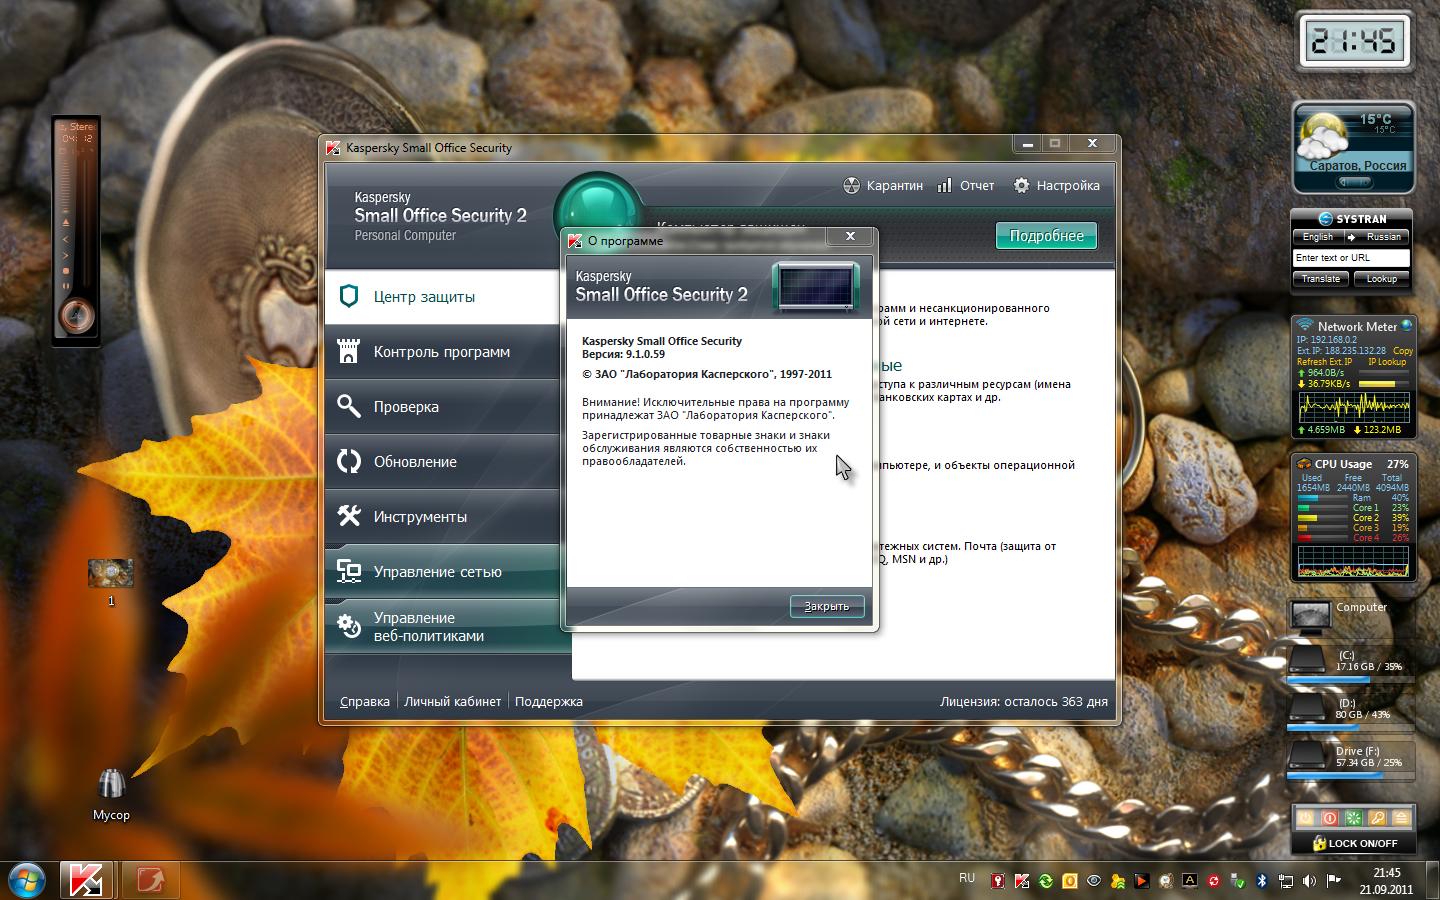Minimize the Kaspersky Small Office Security window
This screenshot has height=900, width=1440.
[x=1027, y=144]
